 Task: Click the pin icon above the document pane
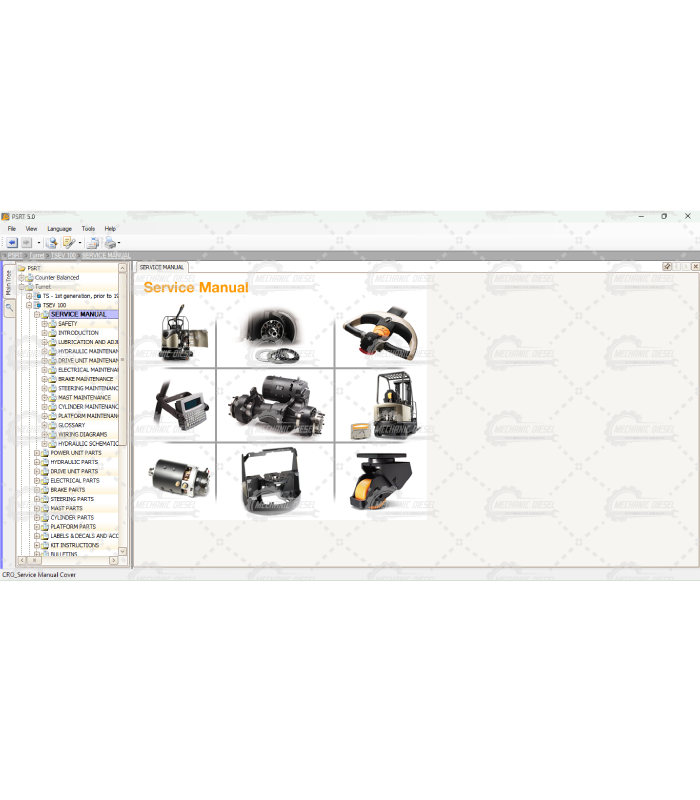click(x=667, y=267)
